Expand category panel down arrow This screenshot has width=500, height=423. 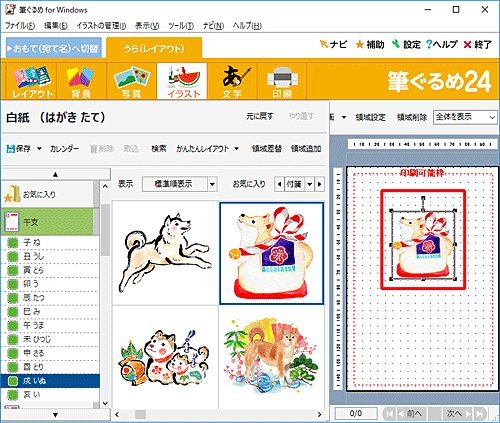pos(55,415)
